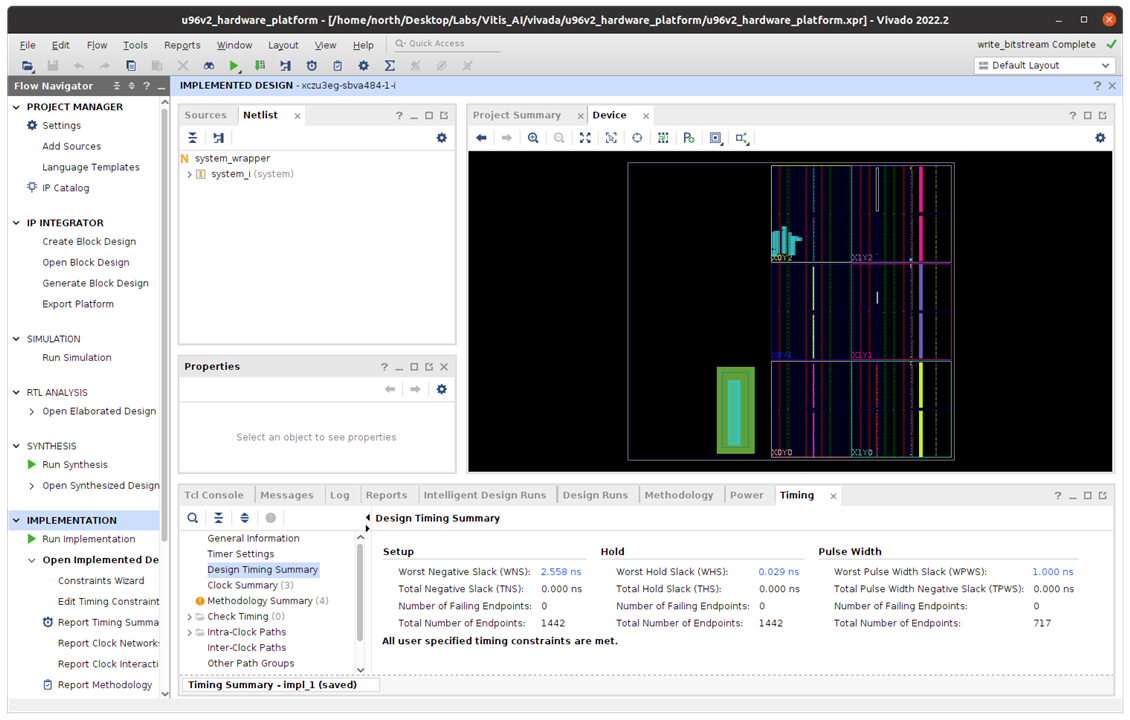Image resolution: width=1130 pixels, height=720 pixels.
Task: Open Settings gear in main toolbar
Action: [363, 66]
